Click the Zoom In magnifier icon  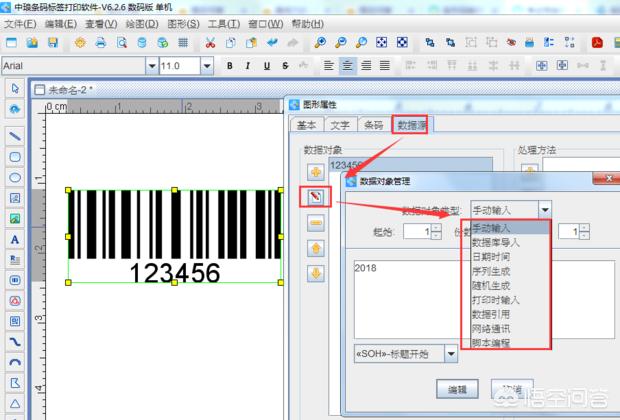(320, 42)
